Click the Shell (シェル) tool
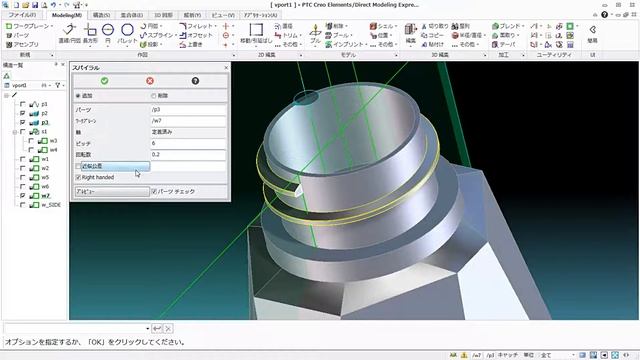Screen dimensions: 640x360 click(382, 26)
